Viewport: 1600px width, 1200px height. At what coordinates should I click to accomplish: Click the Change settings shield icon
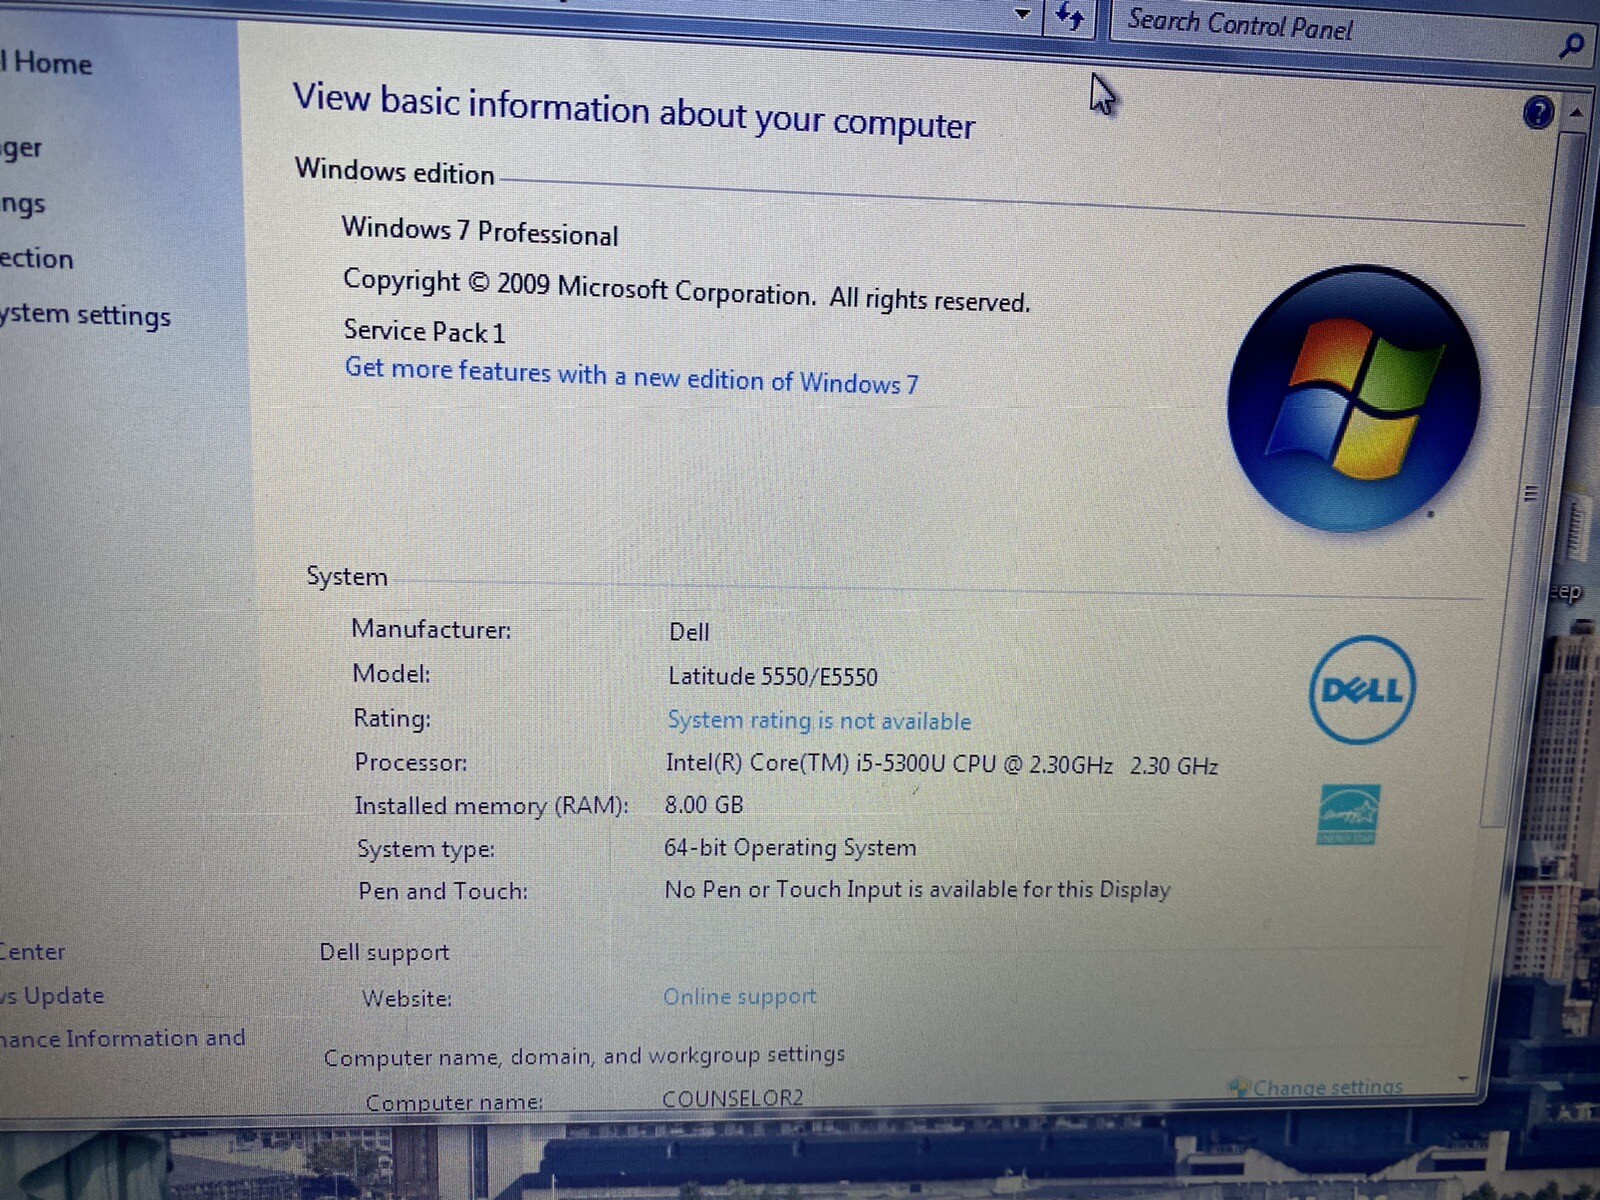[x=1239, y=1087]
